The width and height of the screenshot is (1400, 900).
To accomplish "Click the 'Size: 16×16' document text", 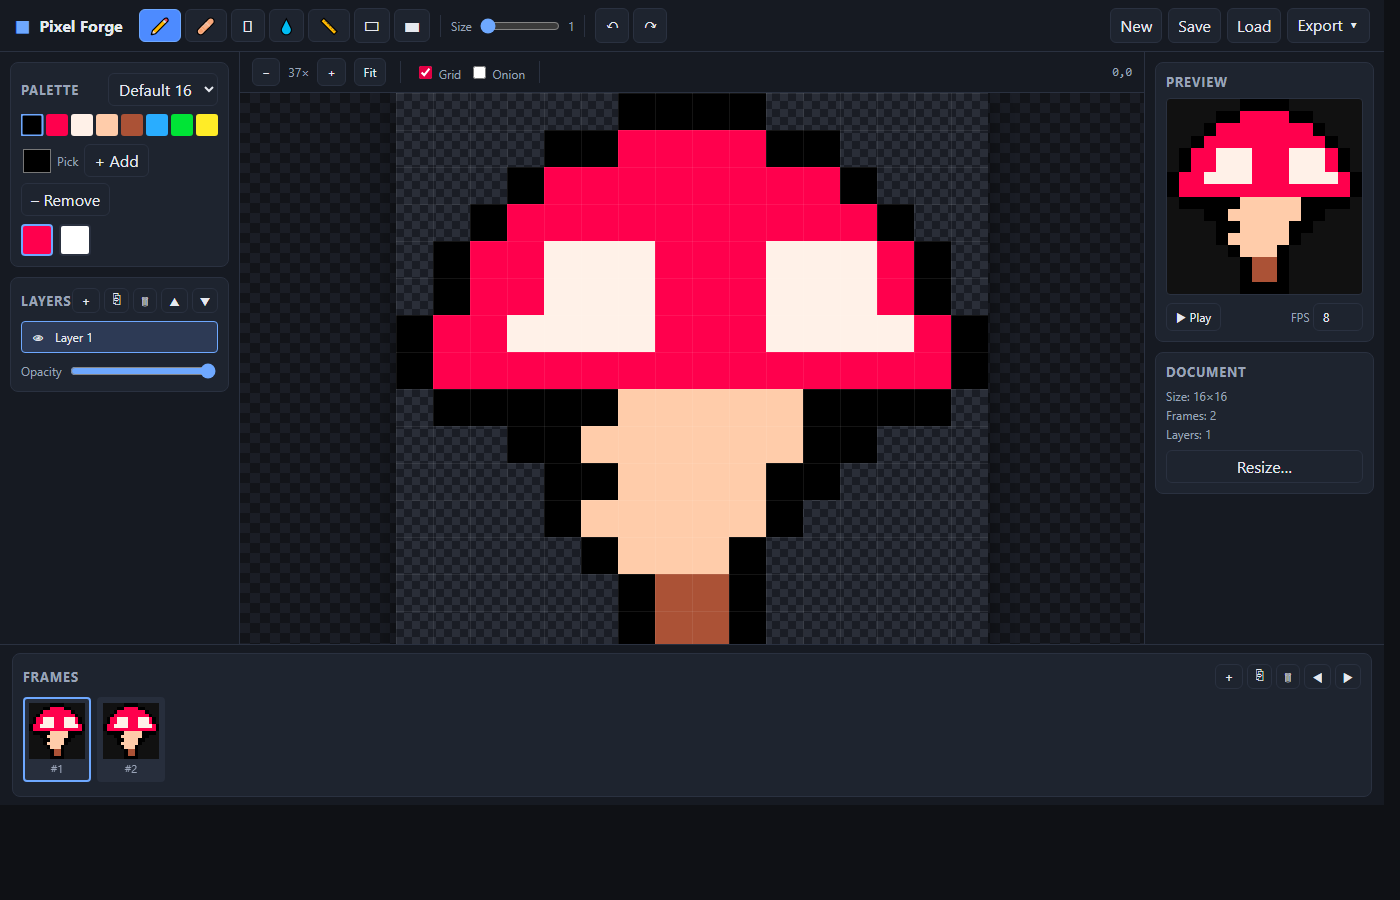I will 1196,397.
